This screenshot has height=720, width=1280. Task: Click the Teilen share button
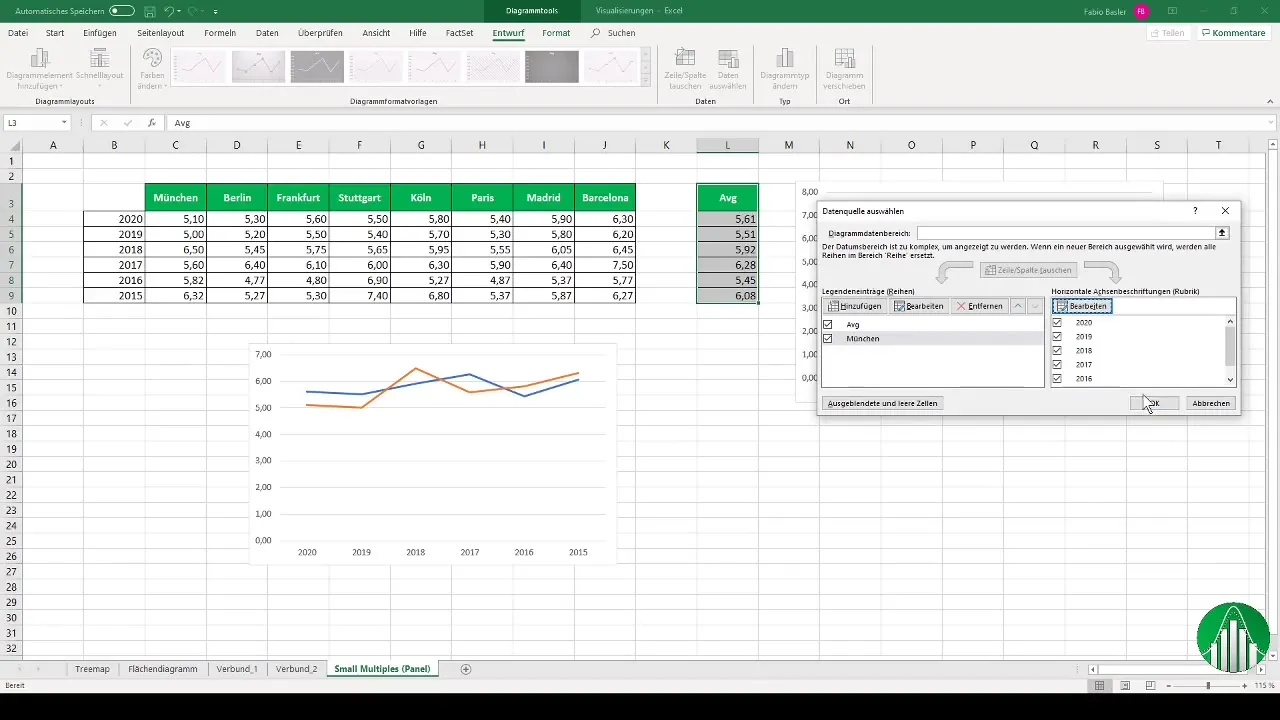point(1168,33)
